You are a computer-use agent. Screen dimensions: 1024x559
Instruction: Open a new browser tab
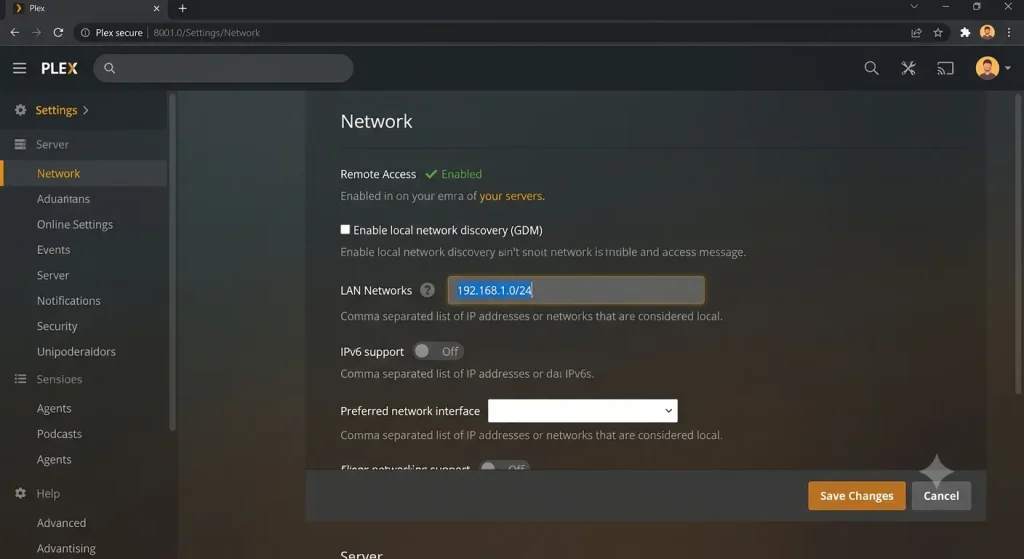[182, 8]
